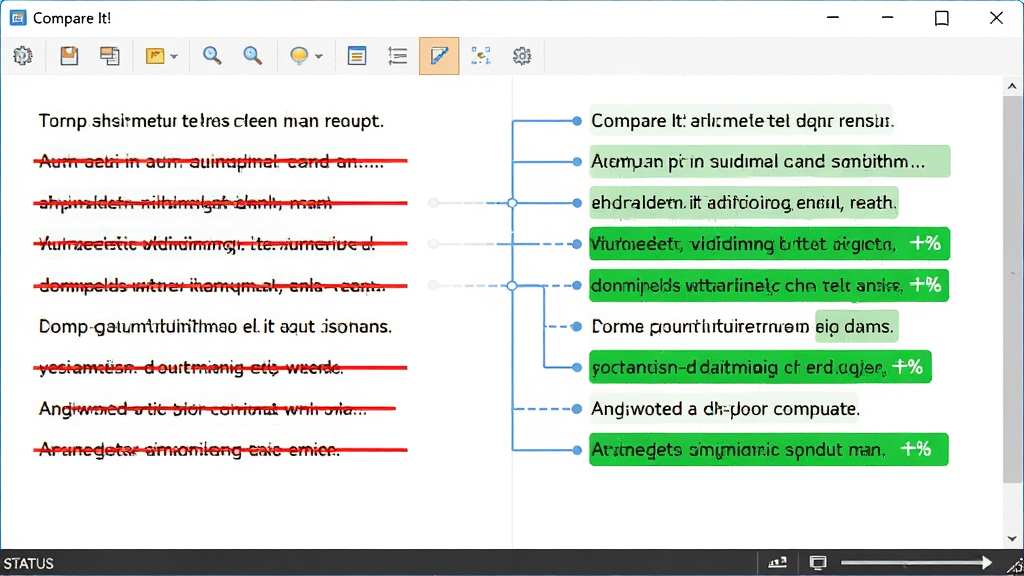Image resolution: width=1024 pixels, height=576 pixels.
Task: Click the Compare It! app icon in title bar
Action: pos(18,18)
